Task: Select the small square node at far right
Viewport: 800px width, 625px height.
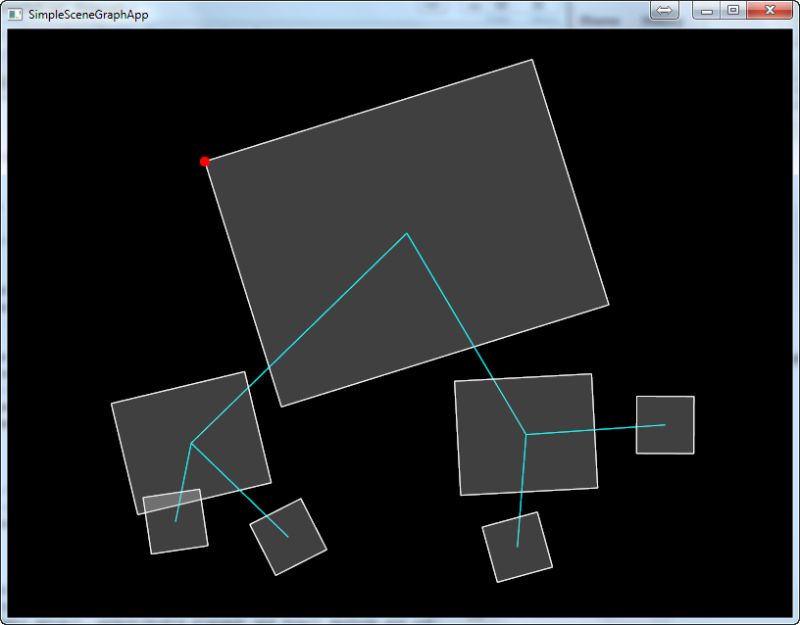Action: 663,425
